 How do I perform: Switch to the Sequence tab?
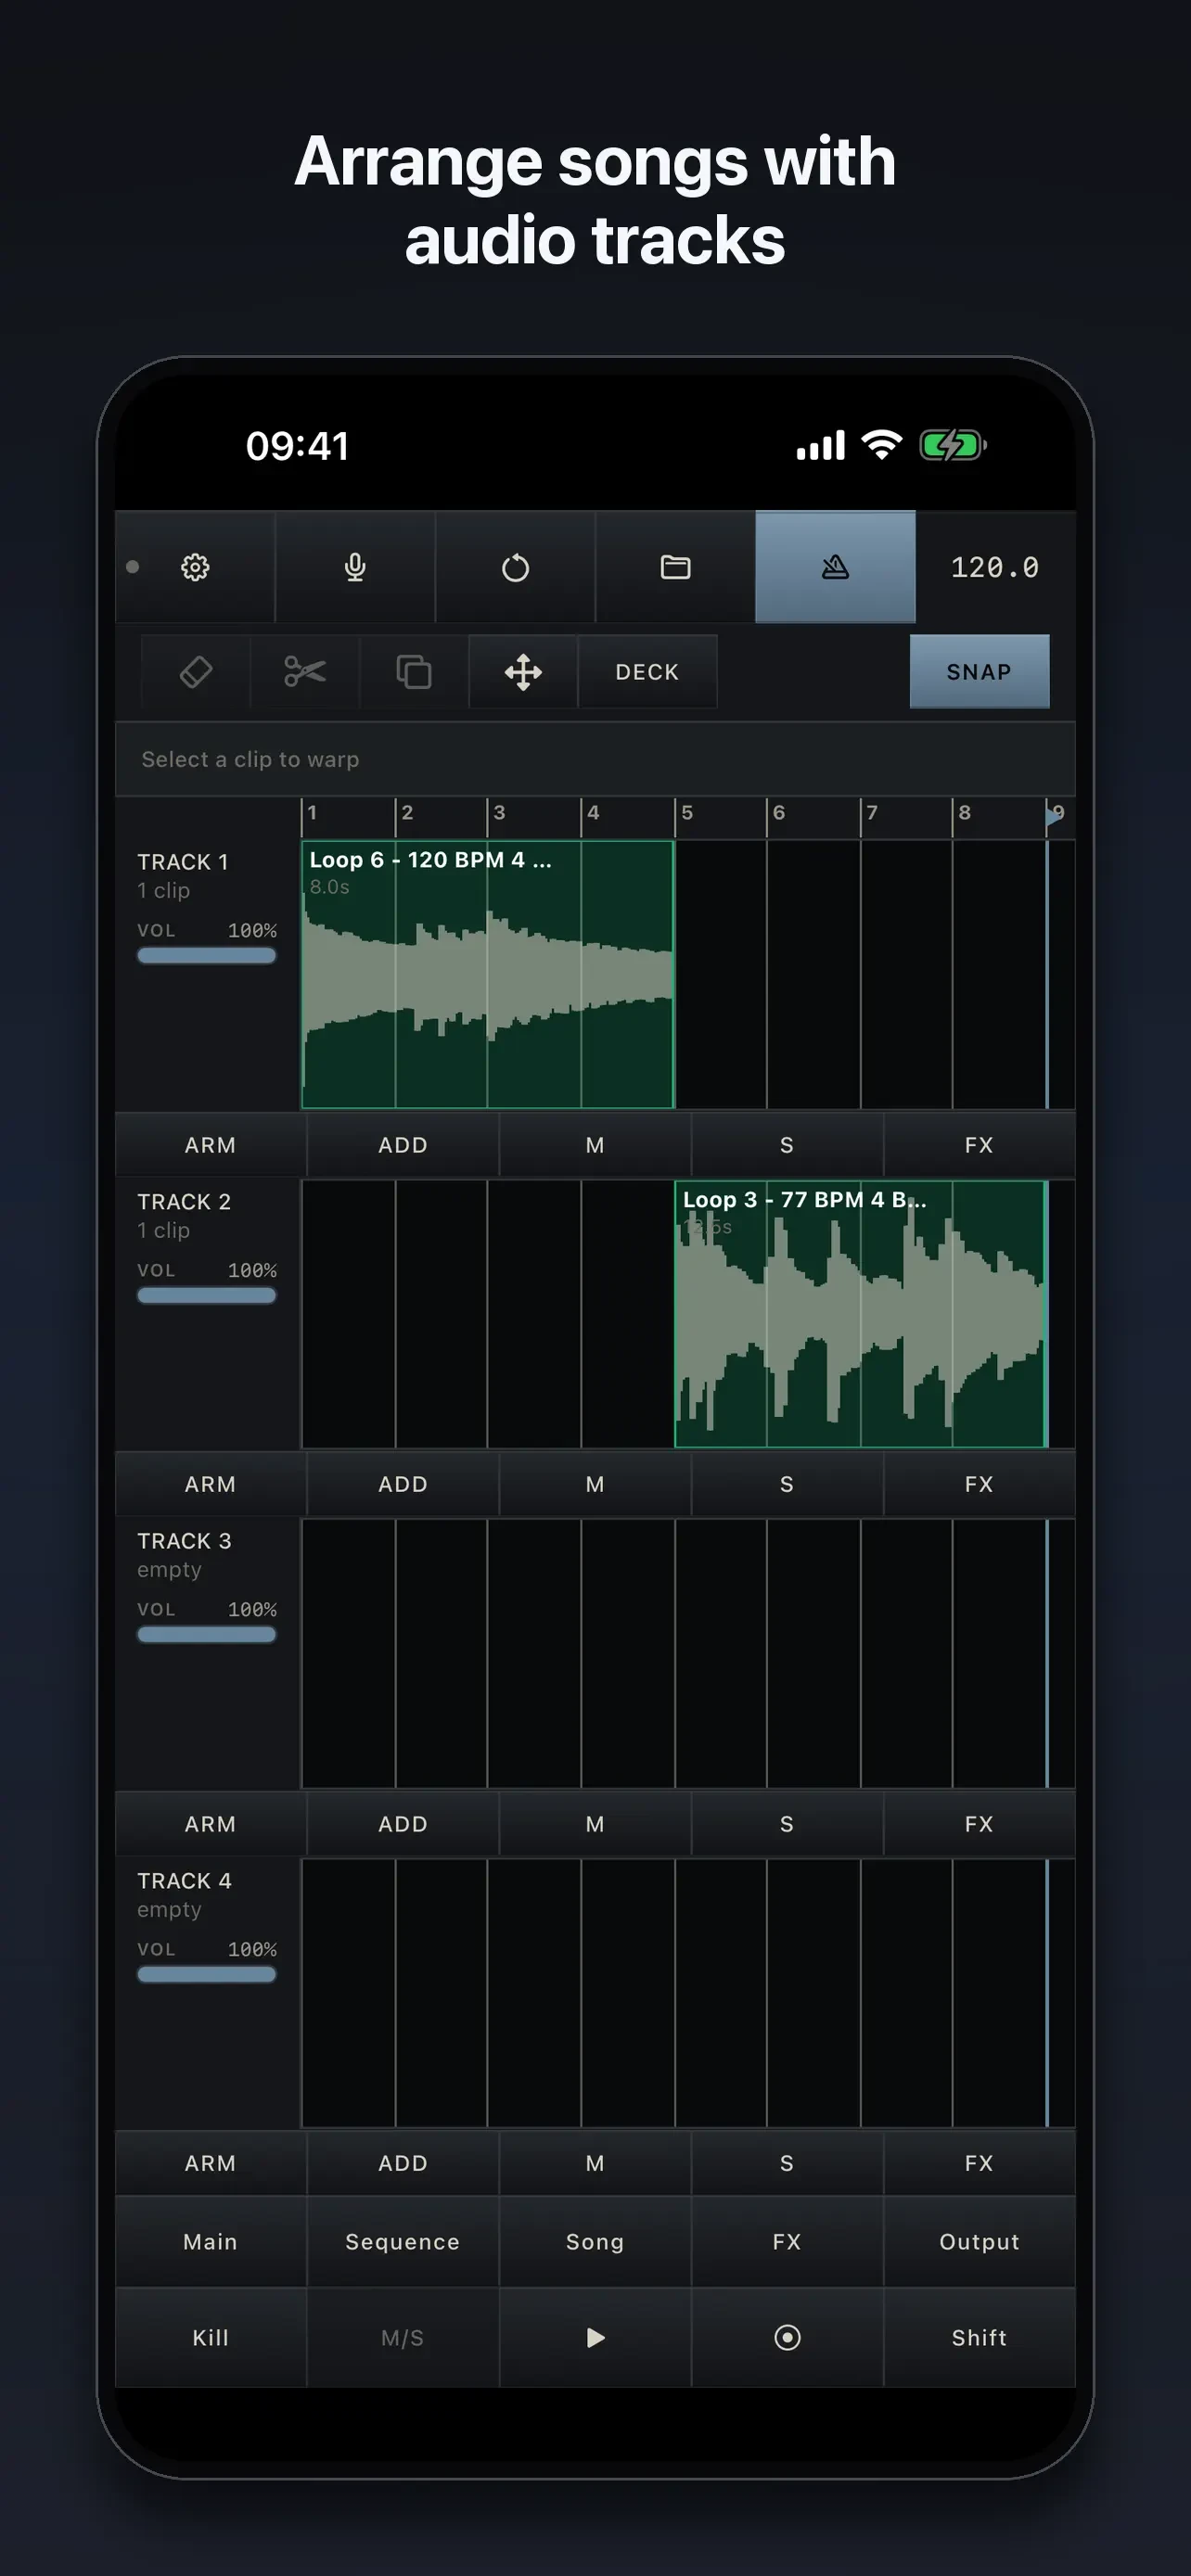point(403,2242)
